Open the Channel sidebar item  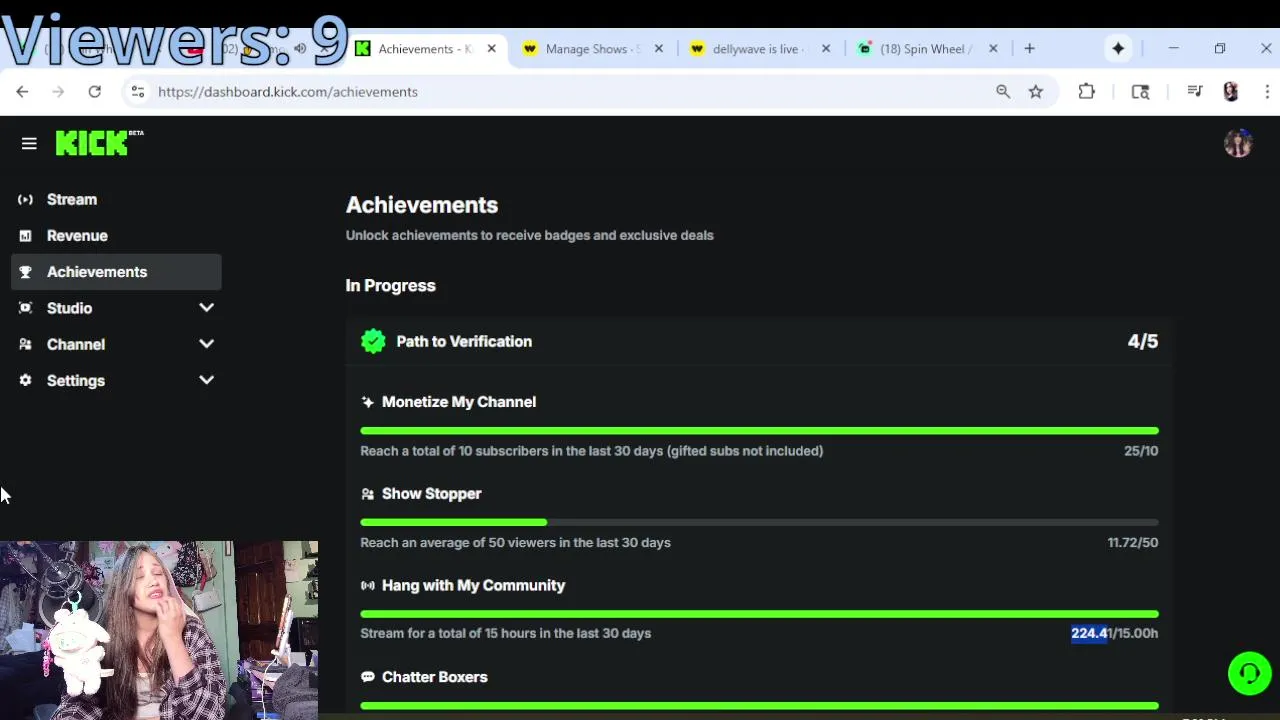(x=116, y=344)
